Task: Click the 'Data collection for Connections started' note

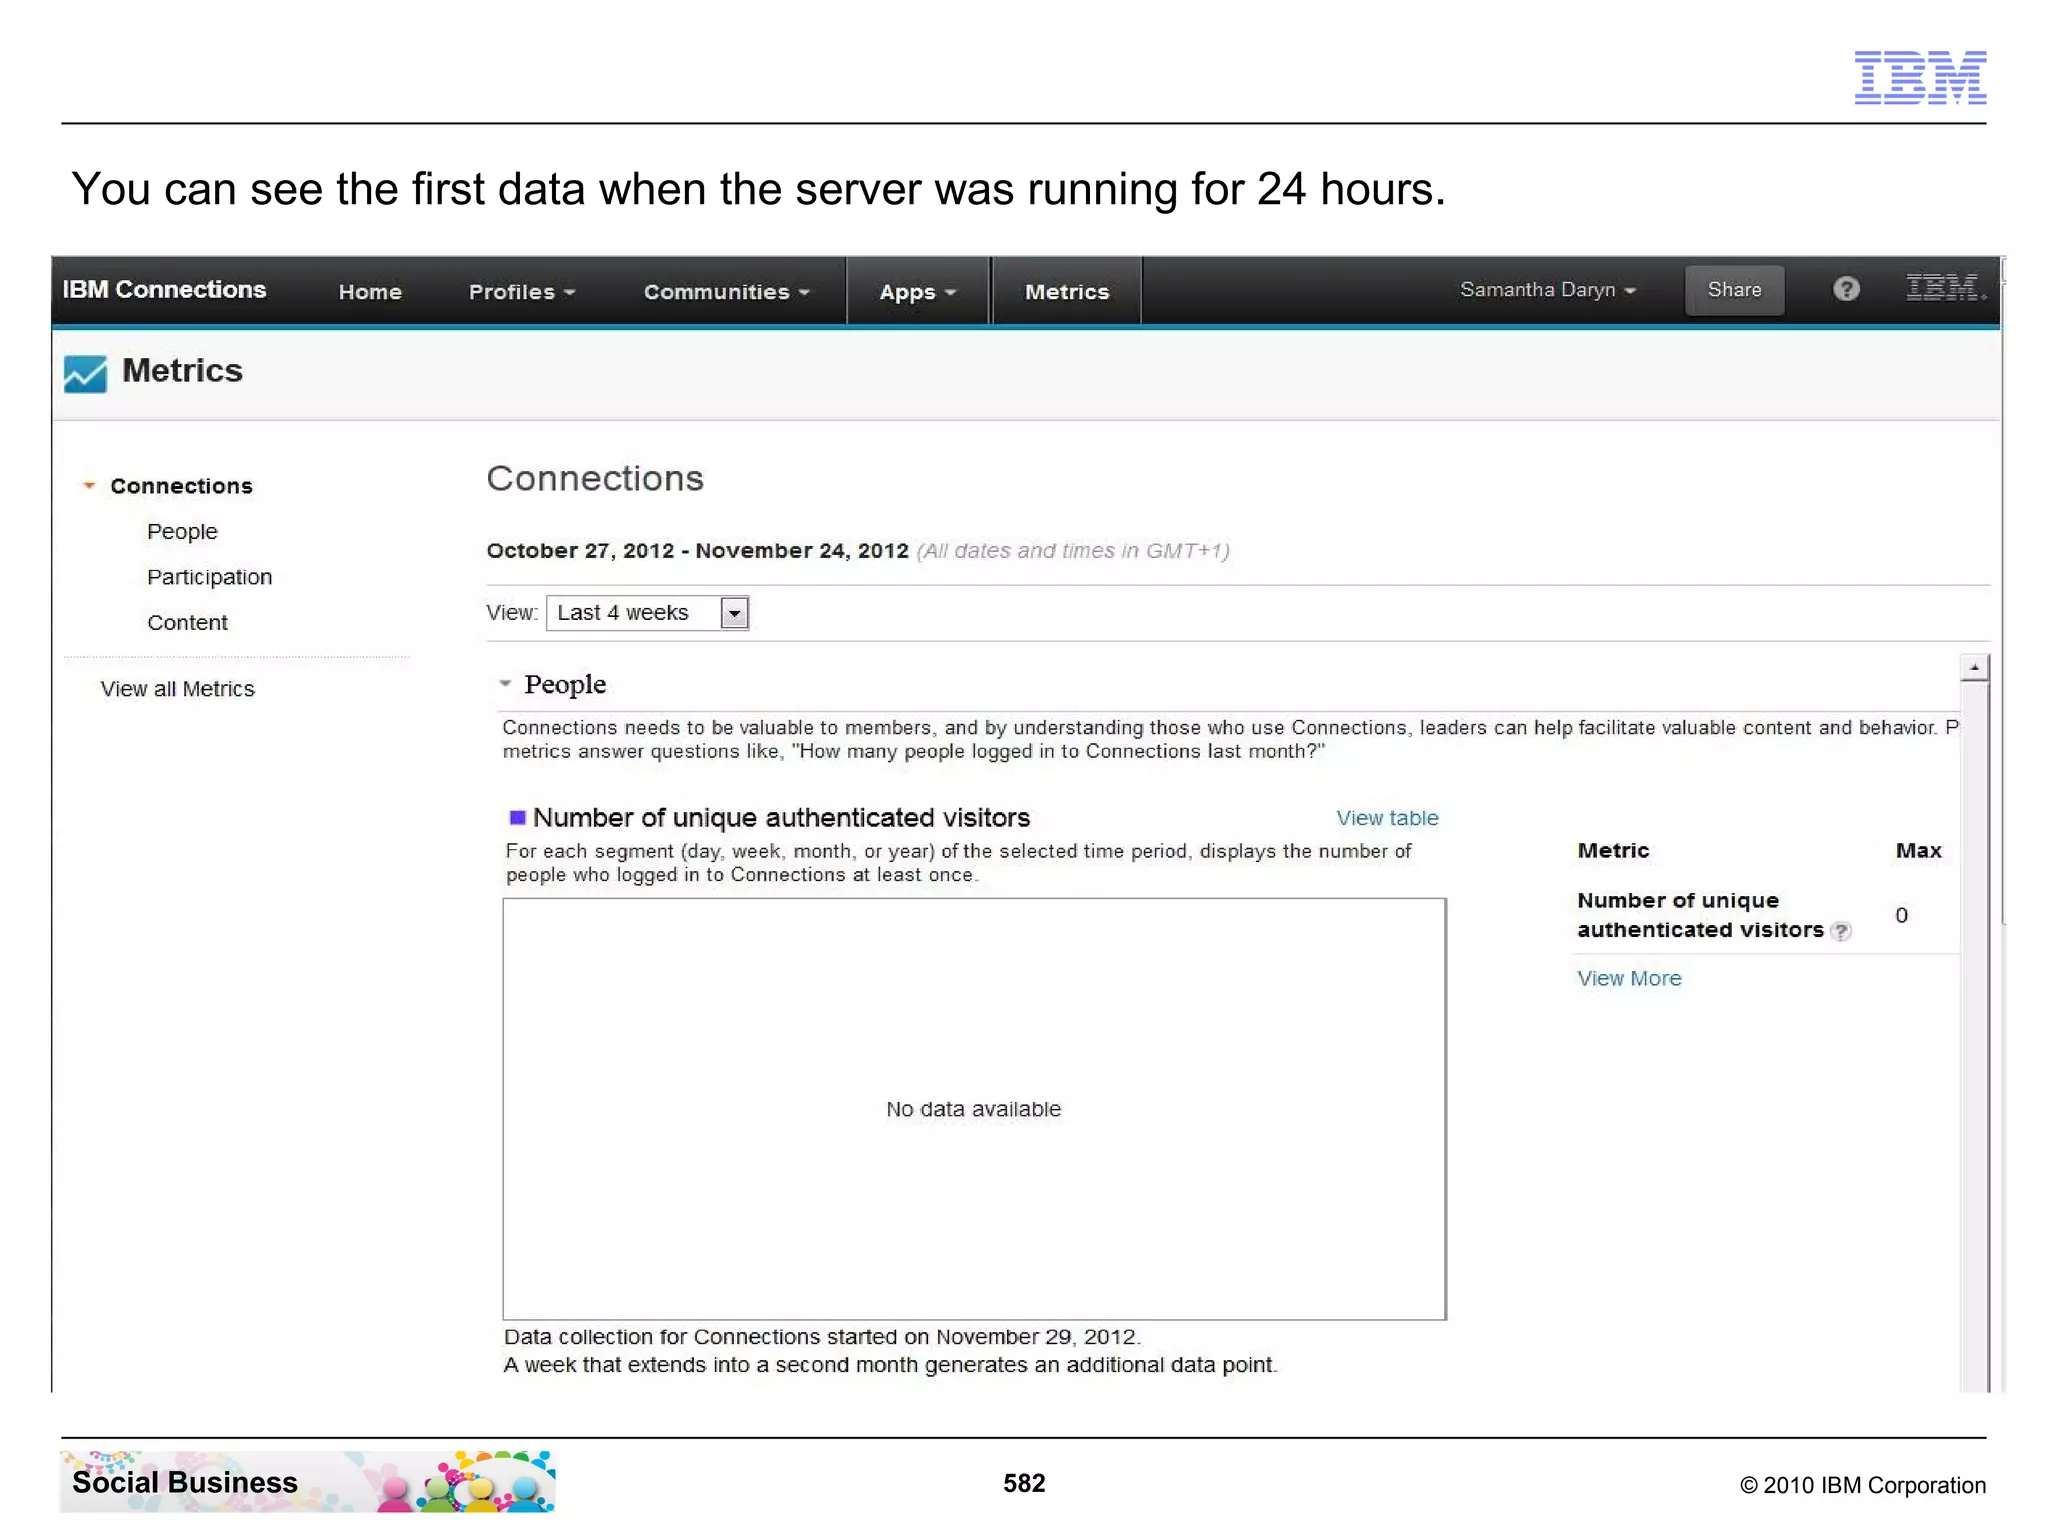Action: [822, 1337]
